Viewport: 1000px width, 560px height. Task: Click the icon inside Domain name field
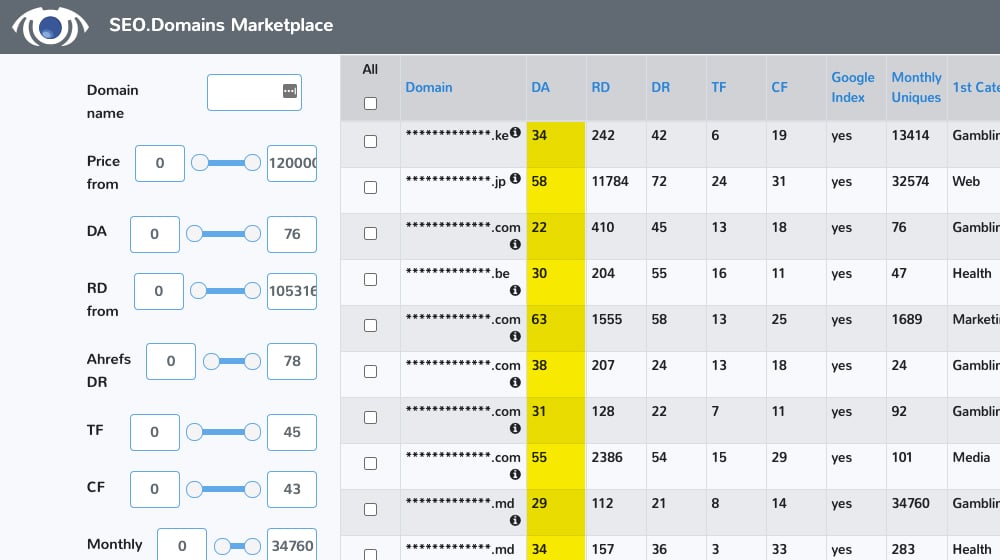[290, 91]
